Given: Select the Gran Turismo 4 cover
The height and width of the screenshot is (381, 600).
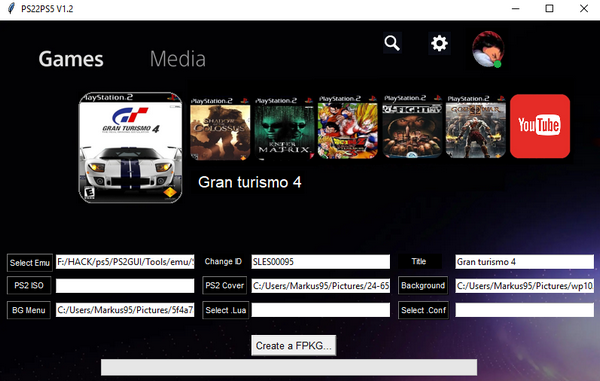Looking at the screenshot, I should tap(130, 147).
